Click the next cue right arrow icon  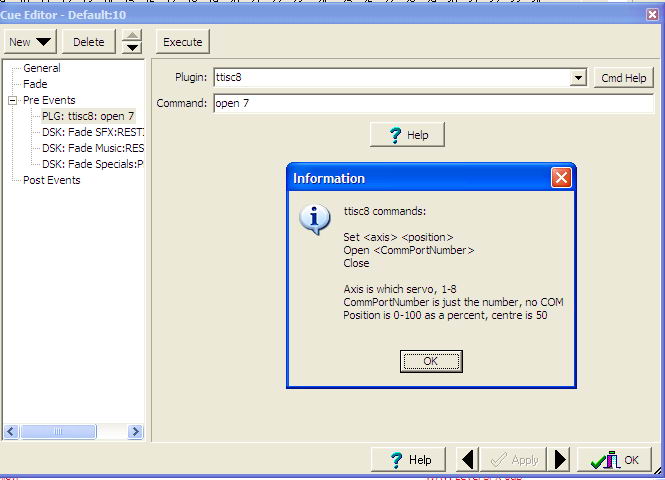pos(561,459)
